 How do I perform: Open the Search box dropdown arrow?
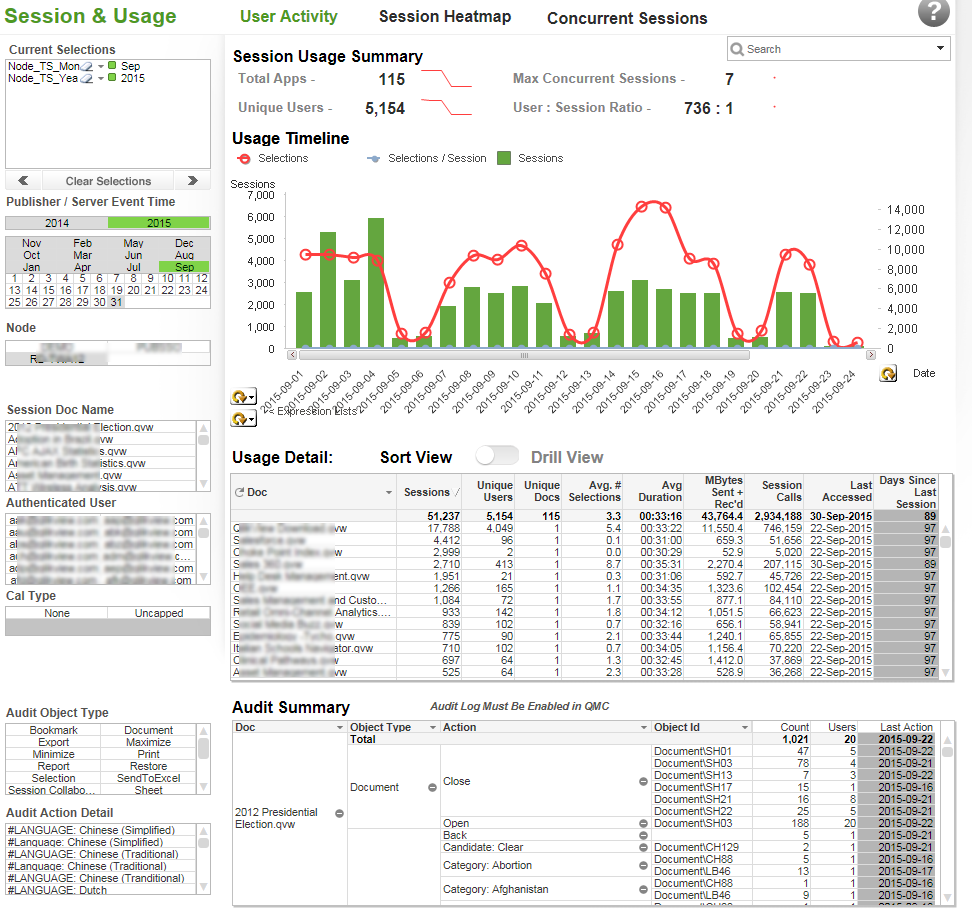coord(940,48)
